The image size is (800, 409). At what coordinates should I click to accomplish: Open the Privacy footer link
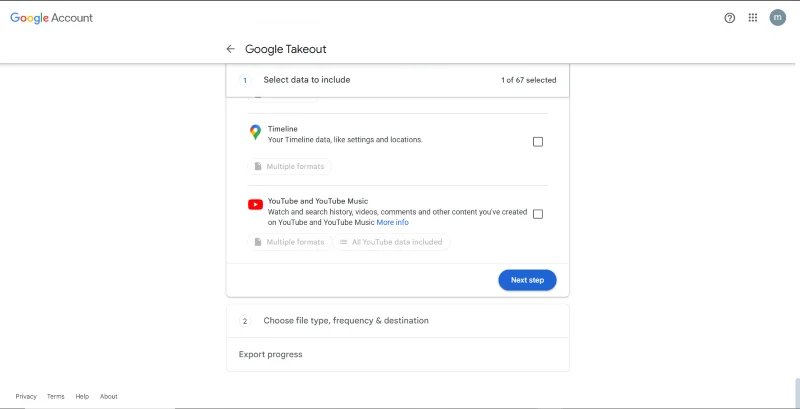click(26, 396)
